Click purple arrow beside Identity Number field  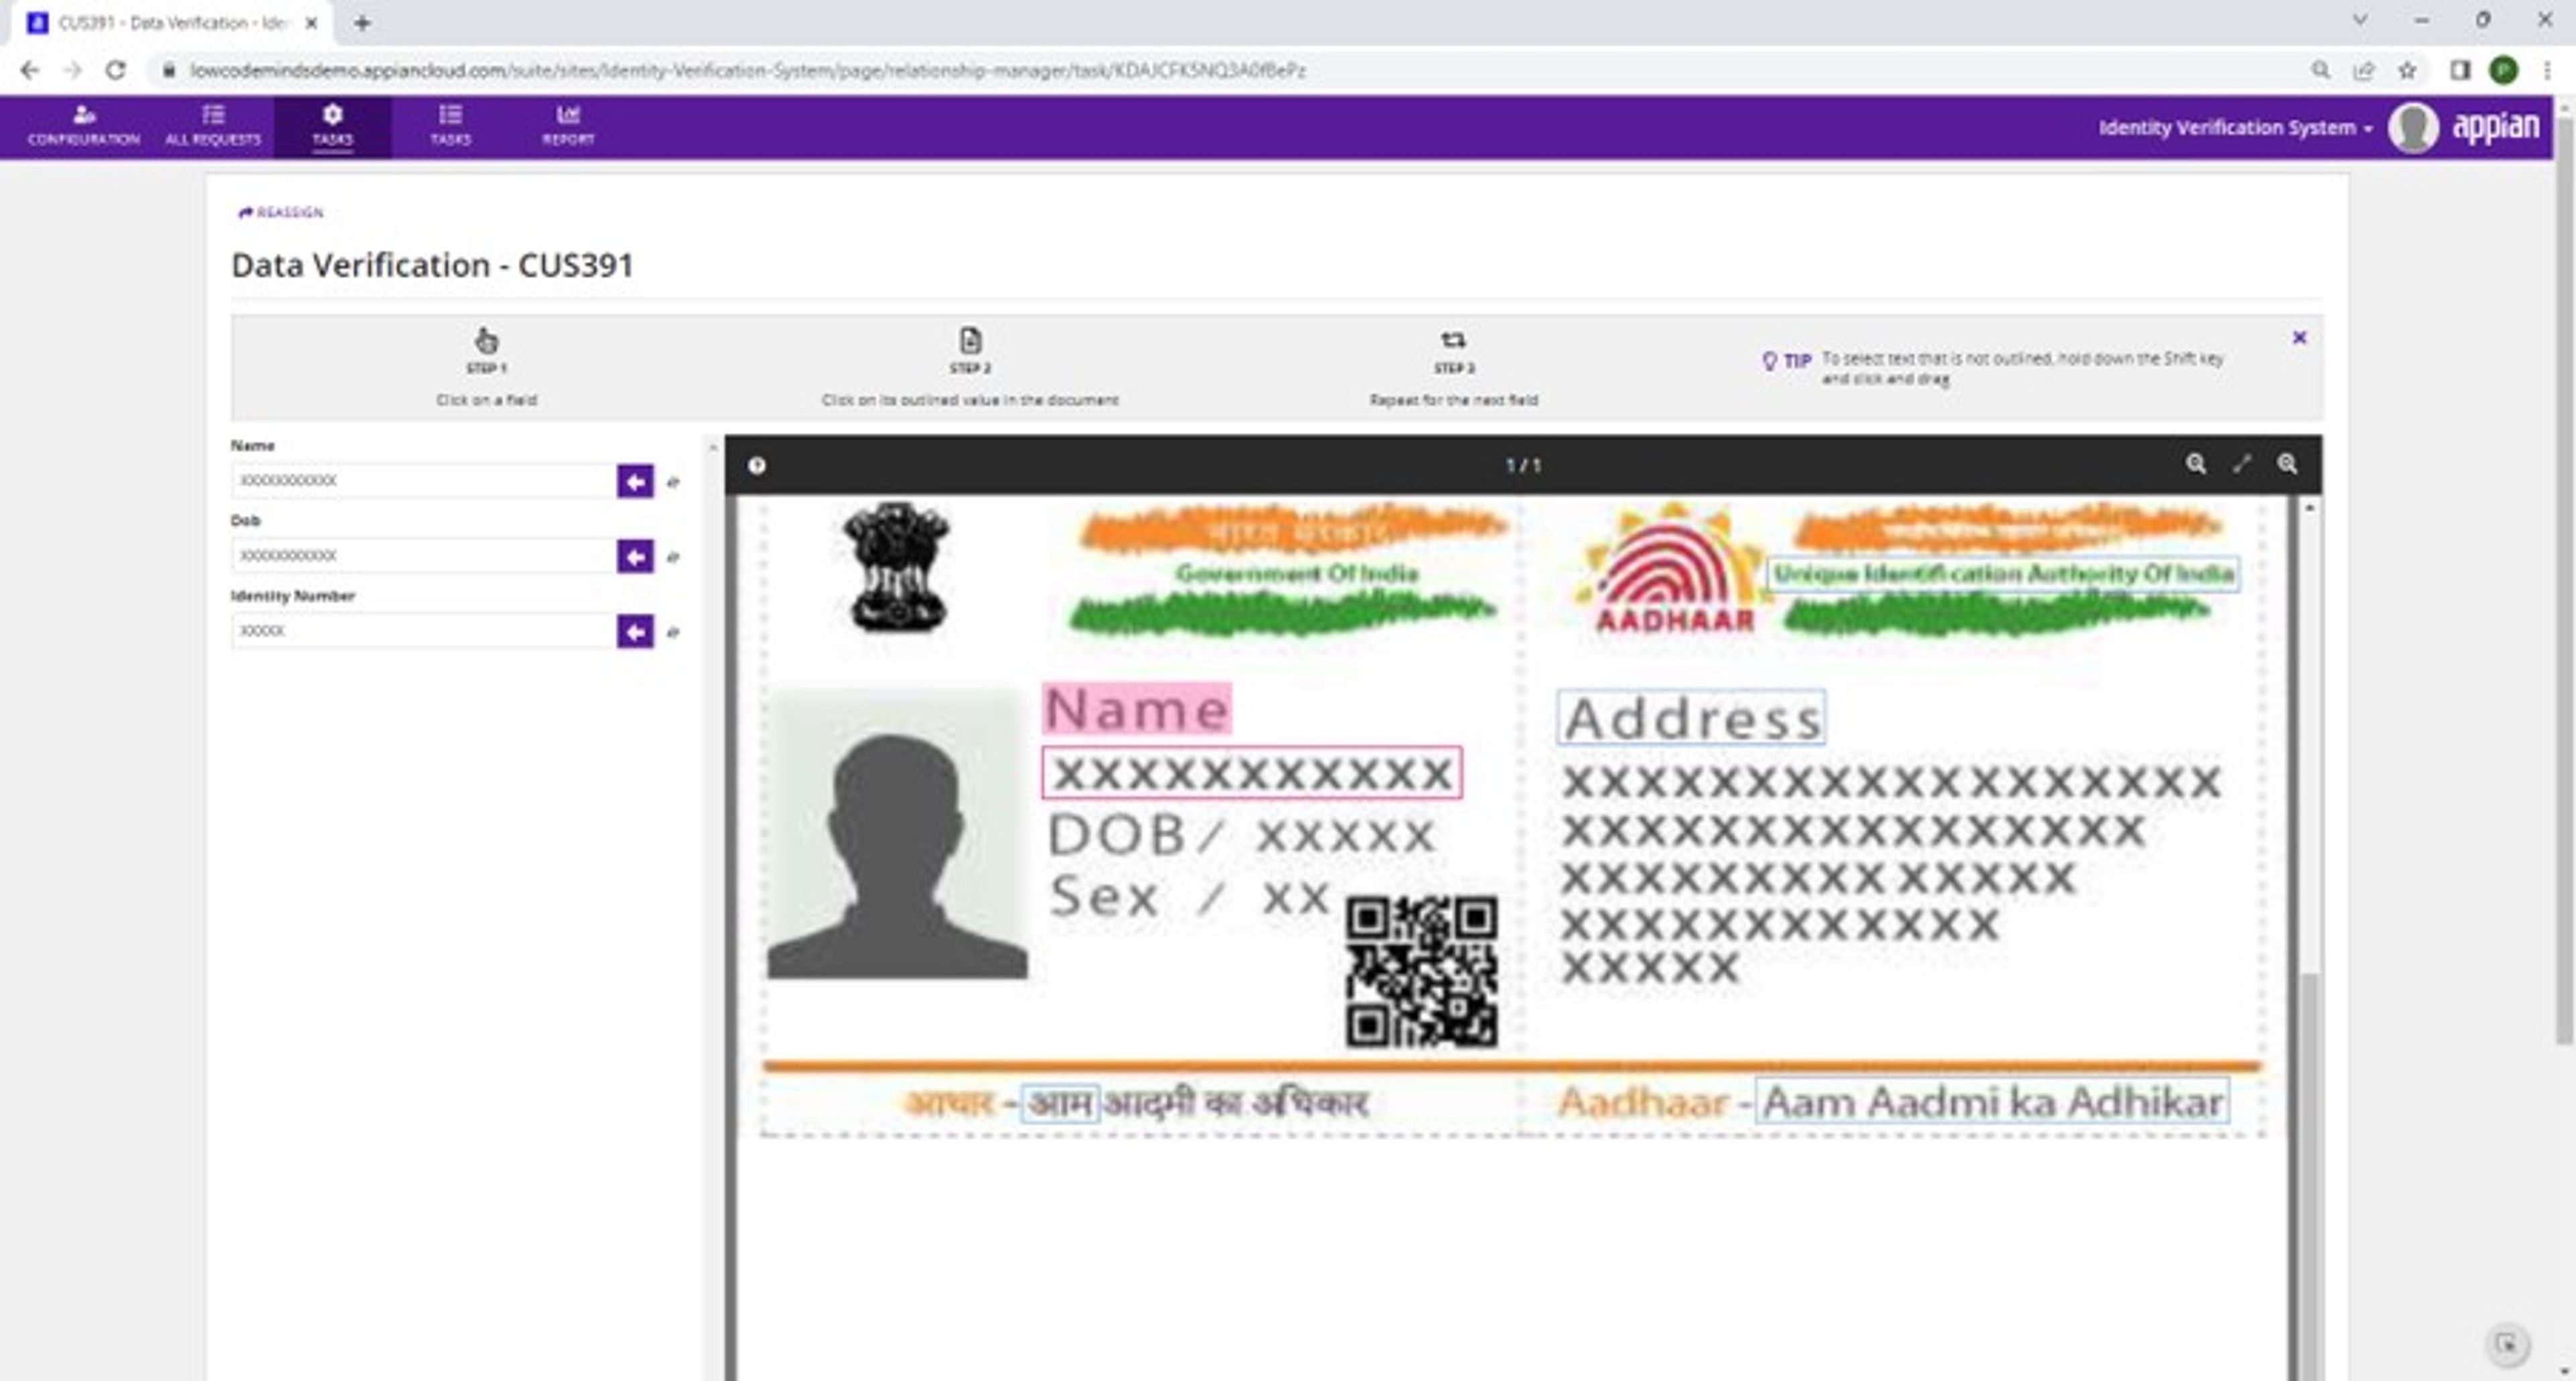[x=635, y=631]
